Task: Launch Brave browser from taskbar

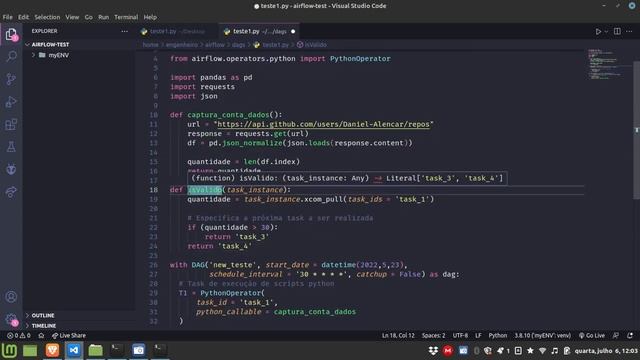Action: [52, 350]
